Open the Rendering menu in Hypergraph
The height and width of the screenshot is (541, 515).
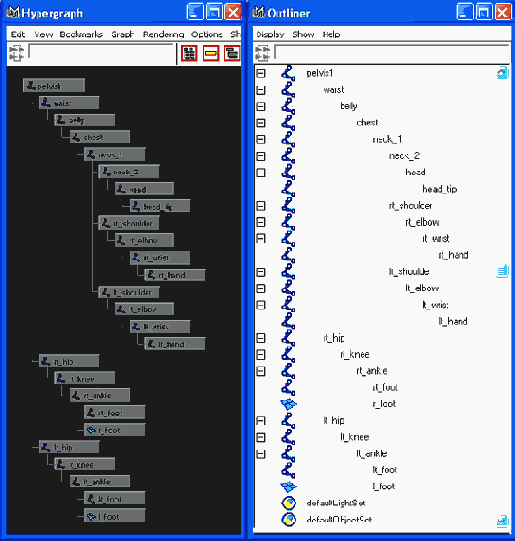pos(164,34)
